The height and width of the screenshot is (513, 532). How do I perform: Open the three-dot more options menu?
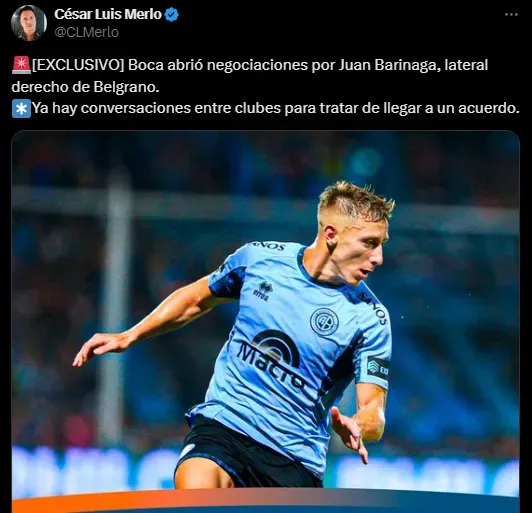[x=511, y=15]
